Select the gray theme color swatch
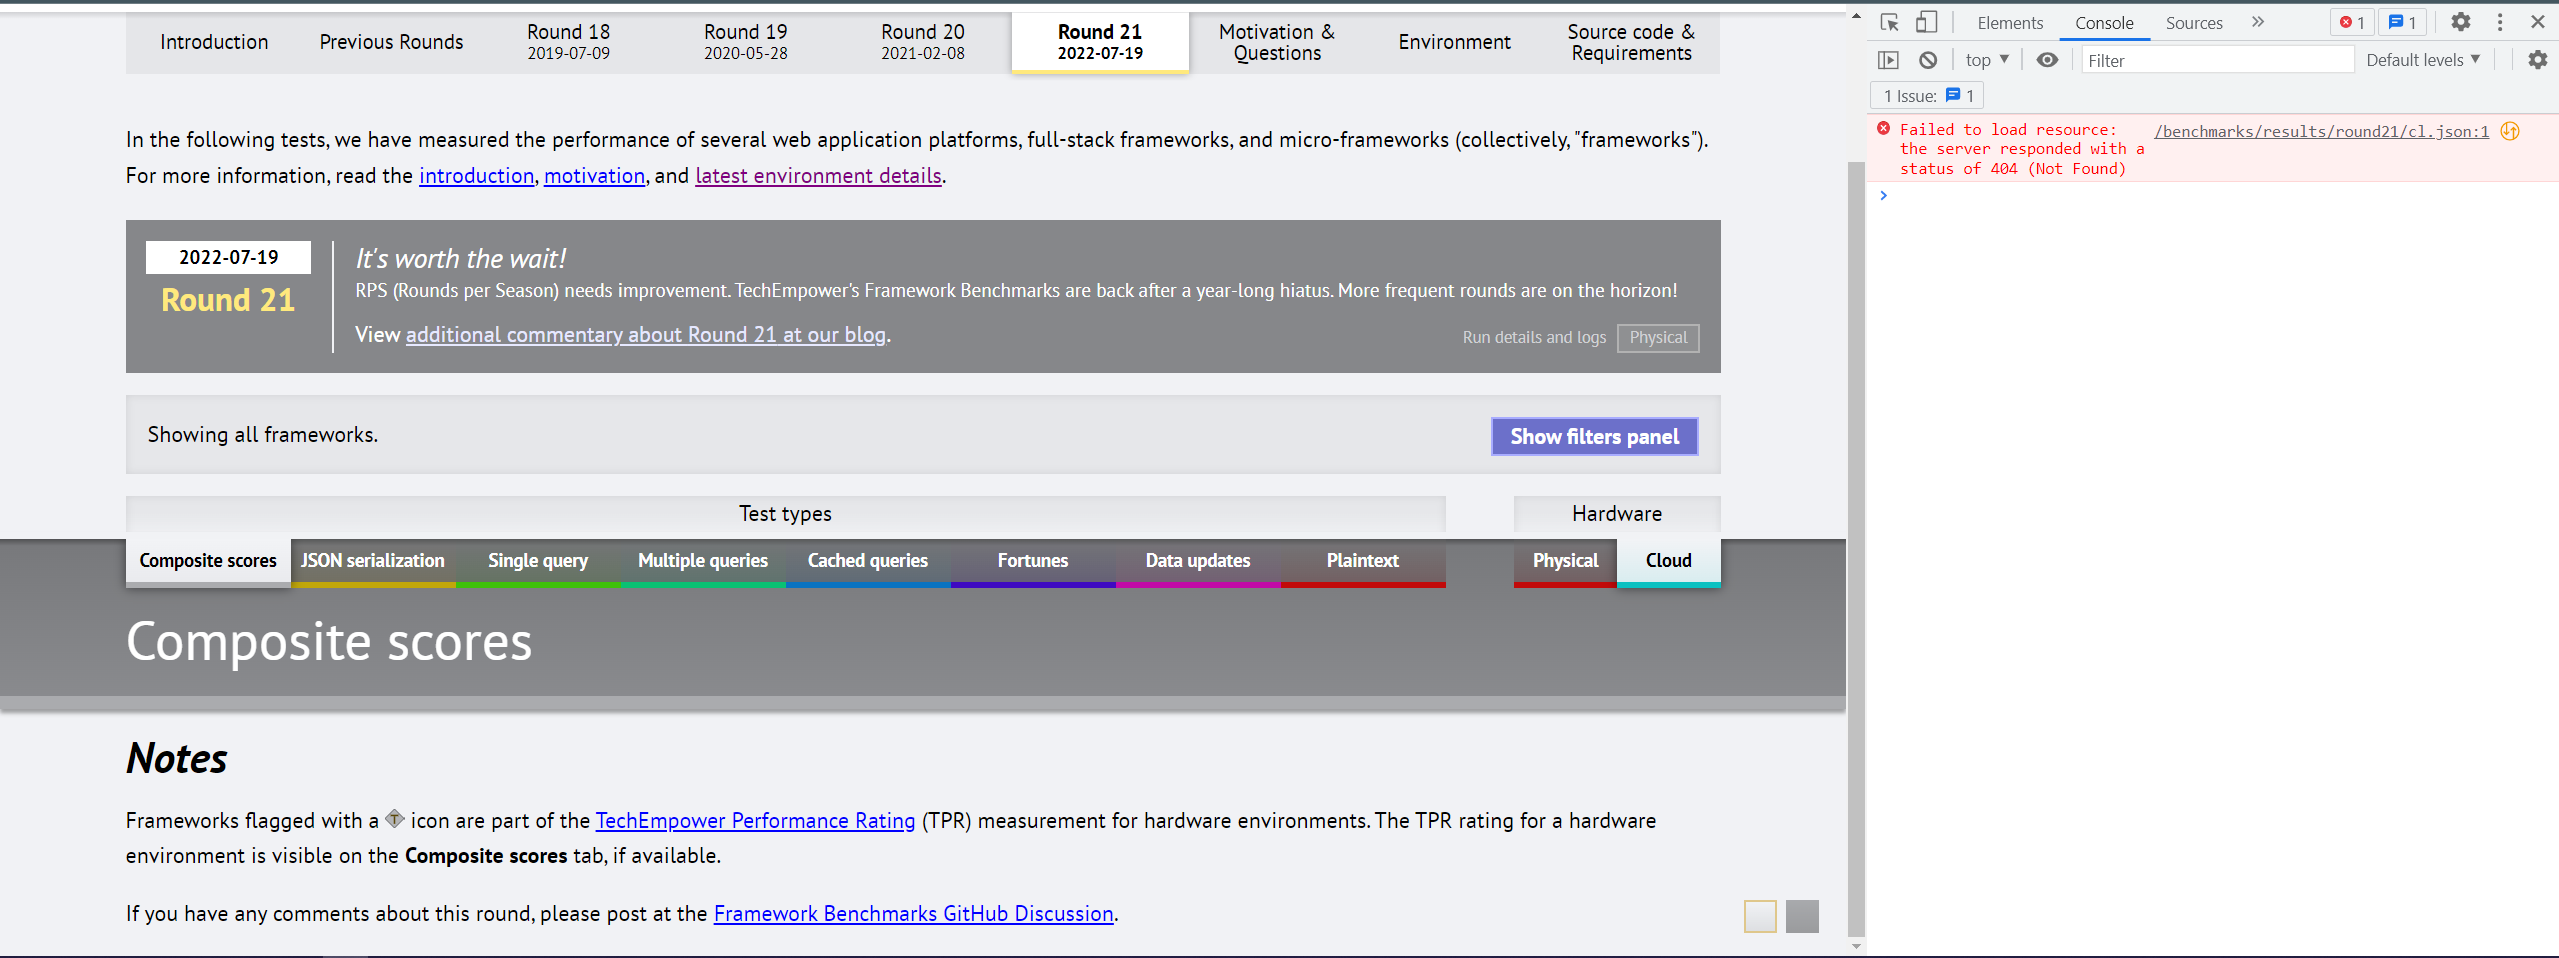The height and width of the screenshot is (958, 2559). point(1802,916)
